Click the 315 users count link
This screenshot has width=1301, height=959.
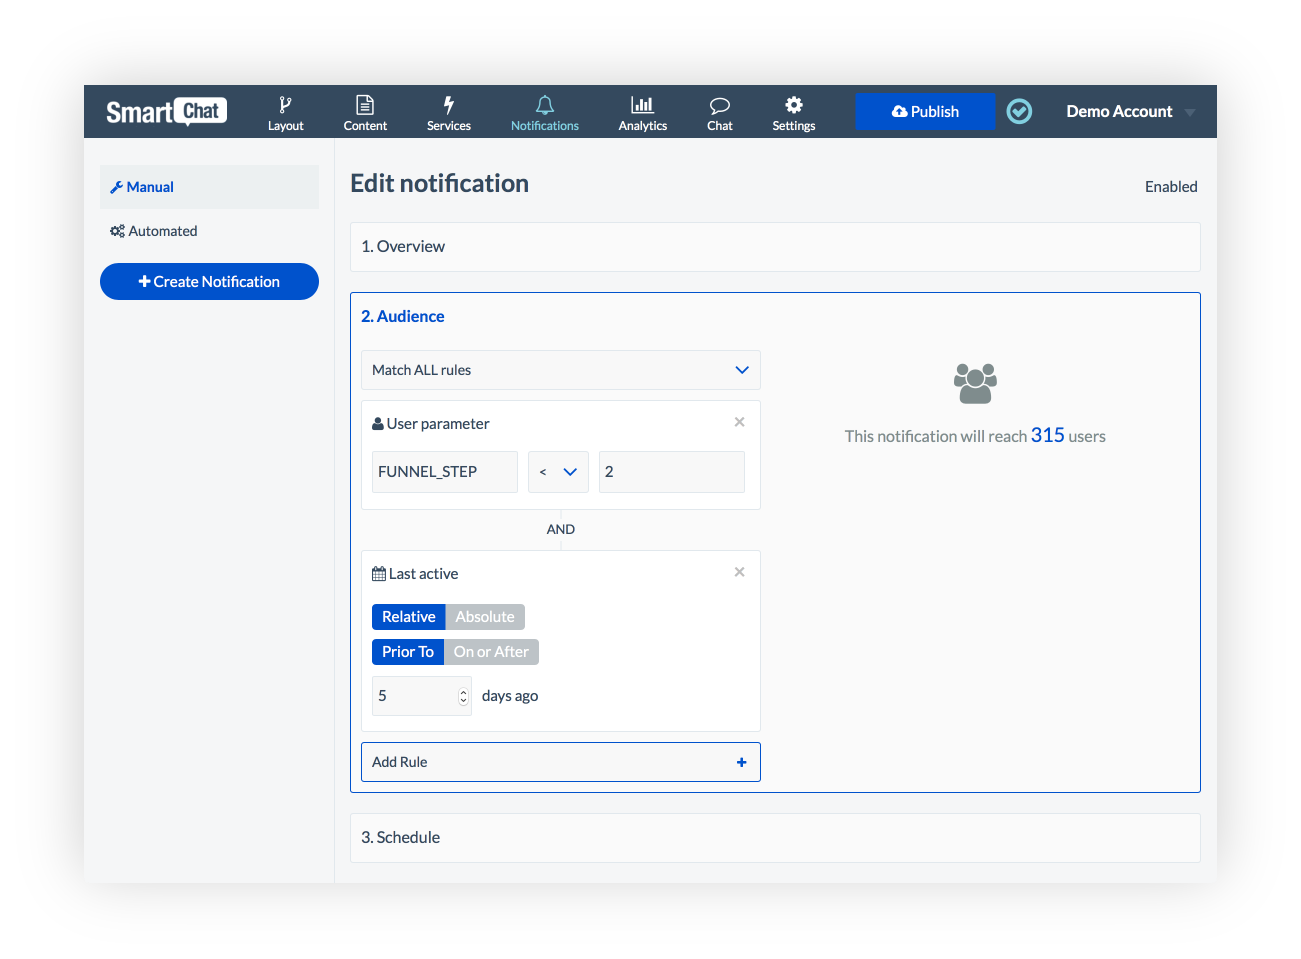[1048, 435]
